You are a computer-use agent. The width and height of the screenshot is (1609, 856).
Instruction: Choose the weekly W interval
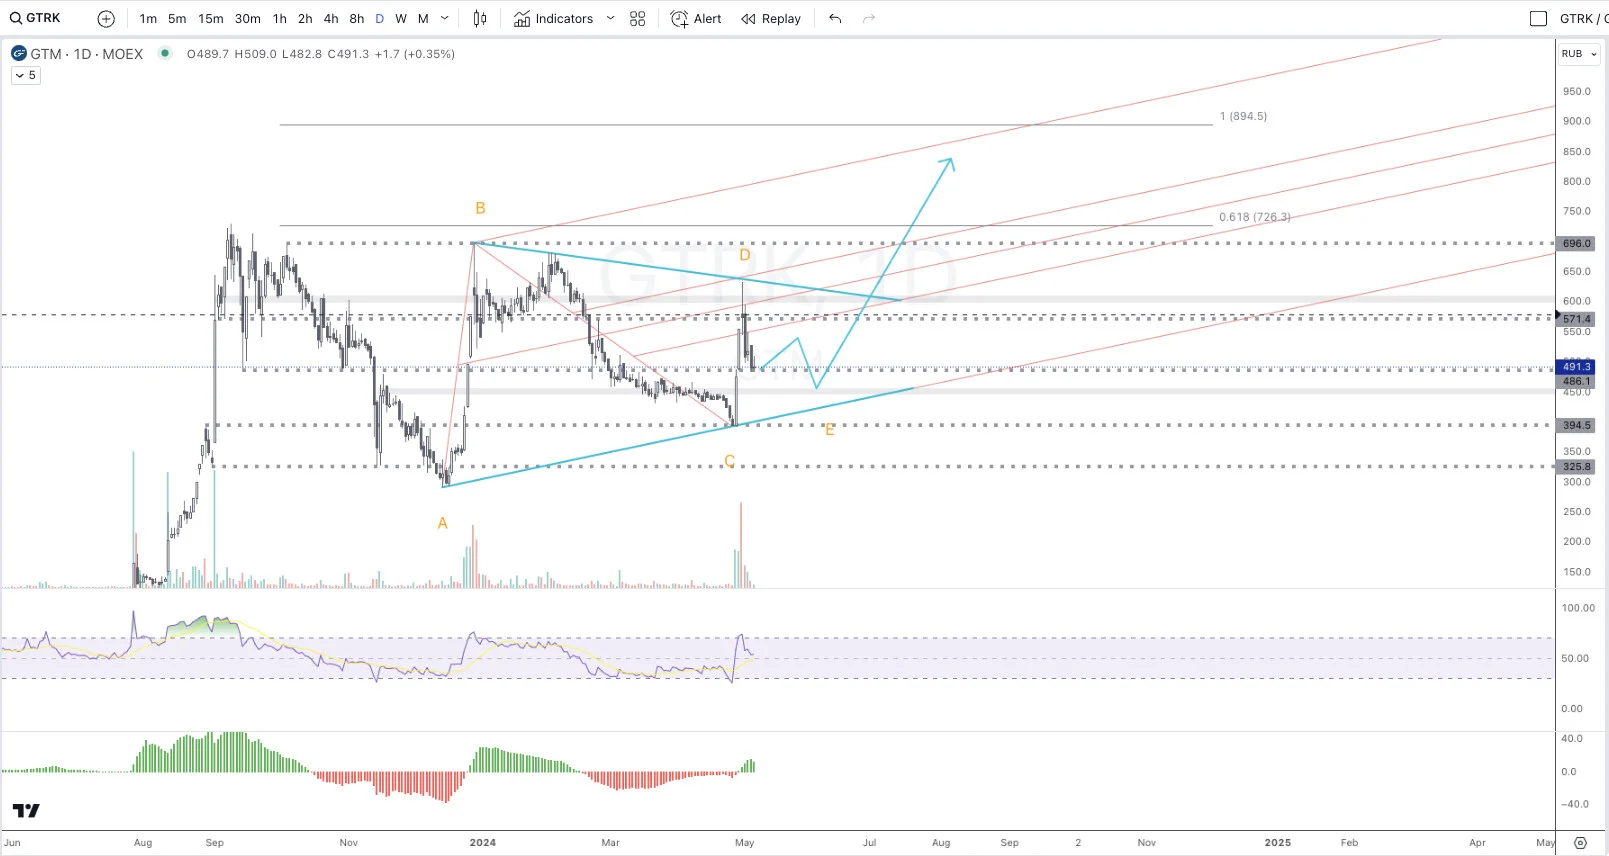click(x=401, y=19)
